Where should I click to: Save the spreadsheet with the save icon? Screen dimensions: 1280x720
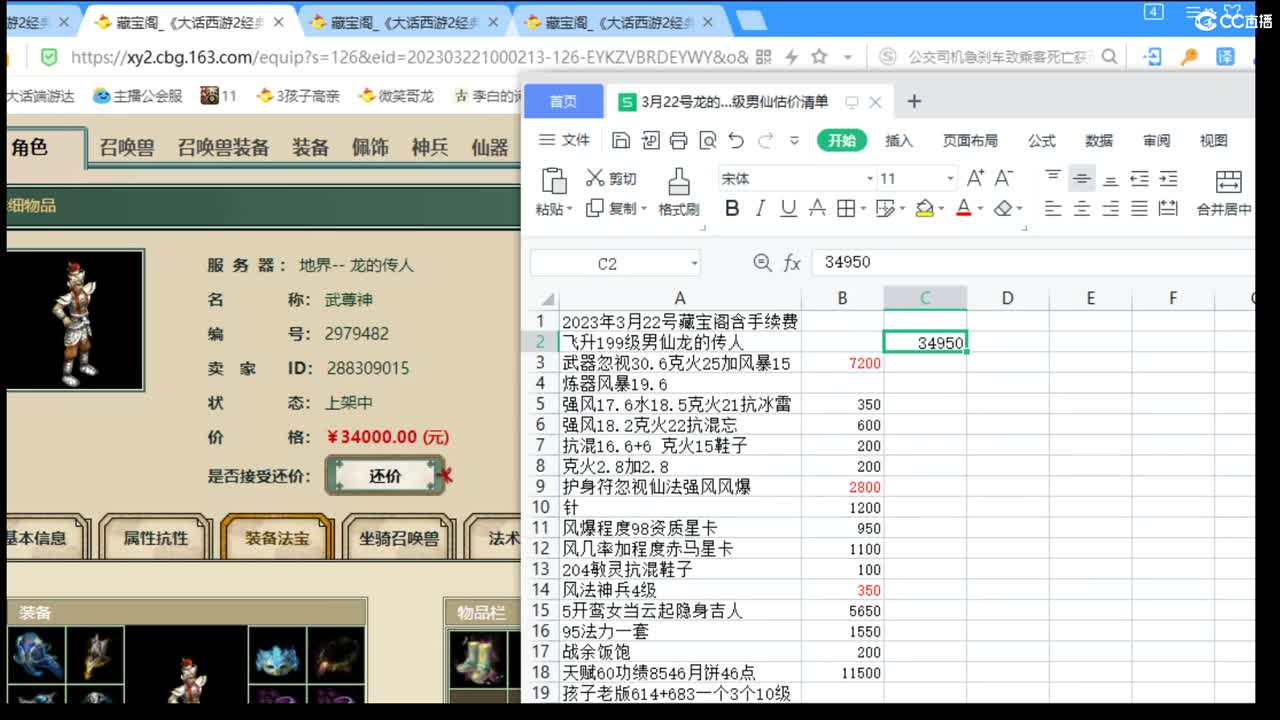pyautogui.click(x=621, y=140)
